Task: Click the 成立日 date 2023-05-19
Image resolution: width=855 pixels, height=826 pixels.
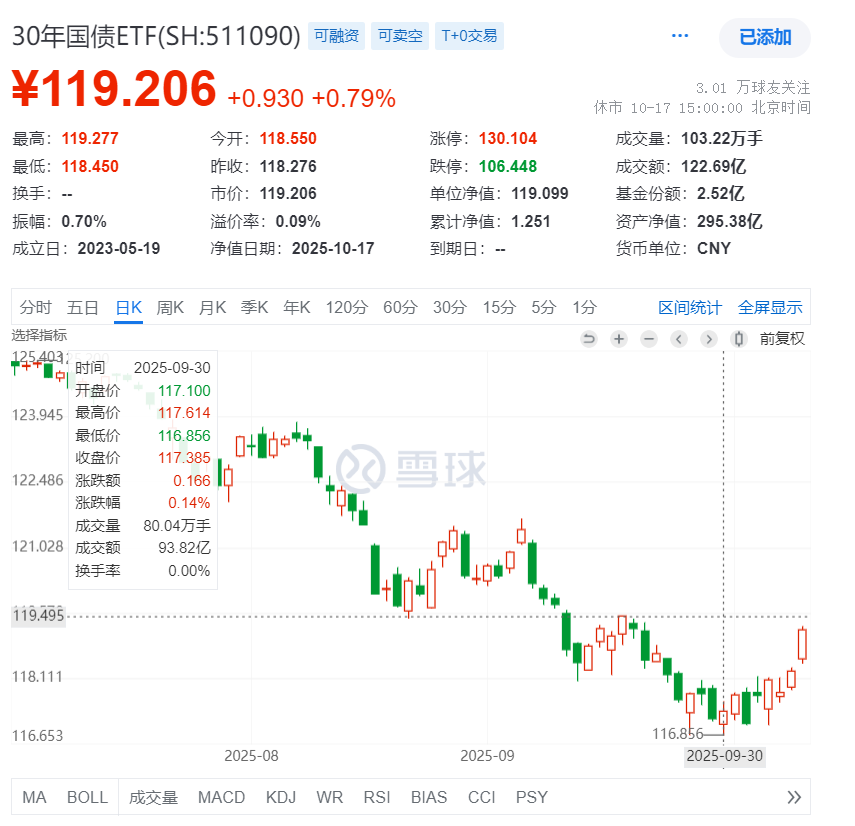Action: 119,249
